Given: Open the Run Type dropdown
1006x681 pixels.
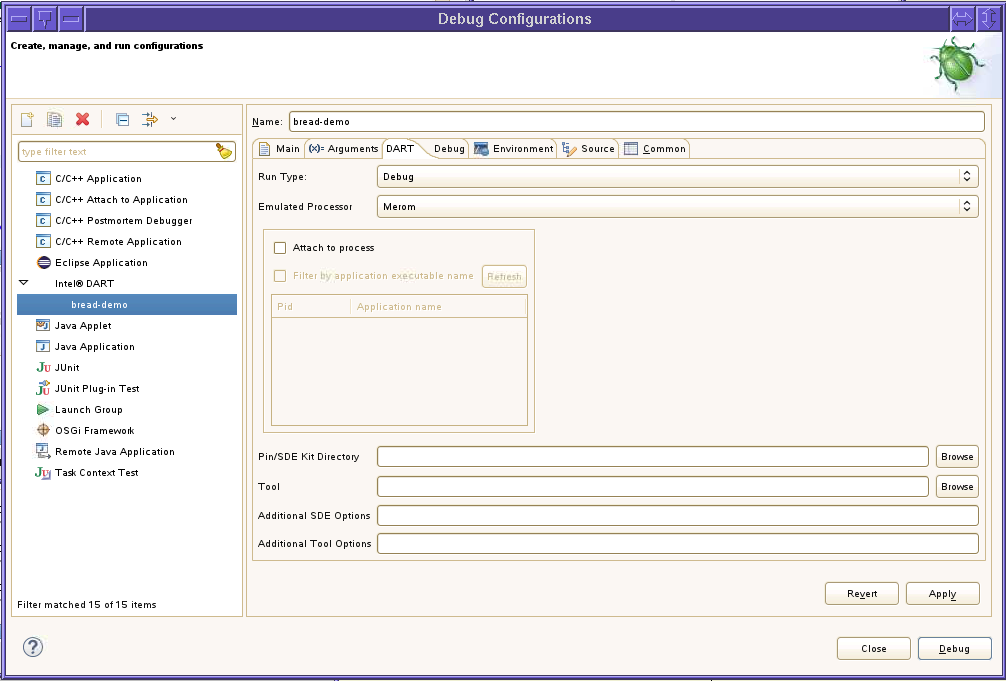Looking at the screenshot, I should point(677,177).
